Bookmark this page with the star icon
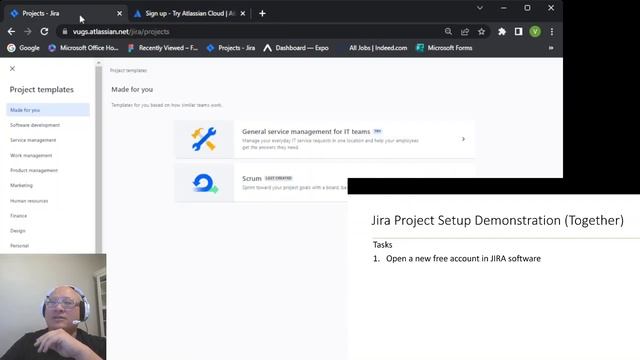The height and width of the screenshot is (360, 640). pos(482,31)
